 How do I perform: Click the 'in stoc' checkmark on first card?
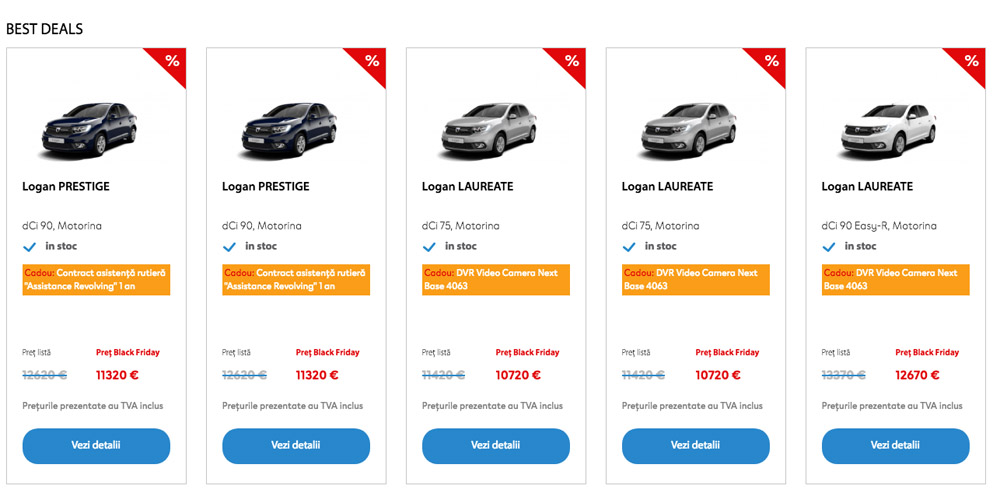coord(30,246)
